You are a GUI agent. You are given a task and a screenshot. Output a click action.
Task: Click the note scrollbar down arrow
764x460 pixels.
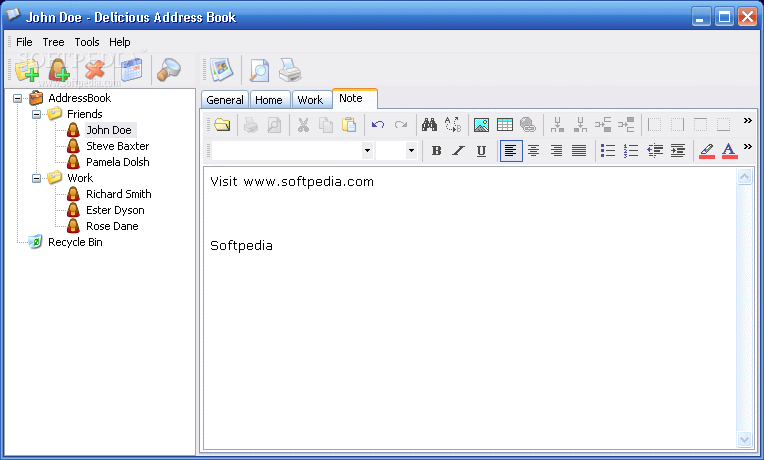coord(744,440)
